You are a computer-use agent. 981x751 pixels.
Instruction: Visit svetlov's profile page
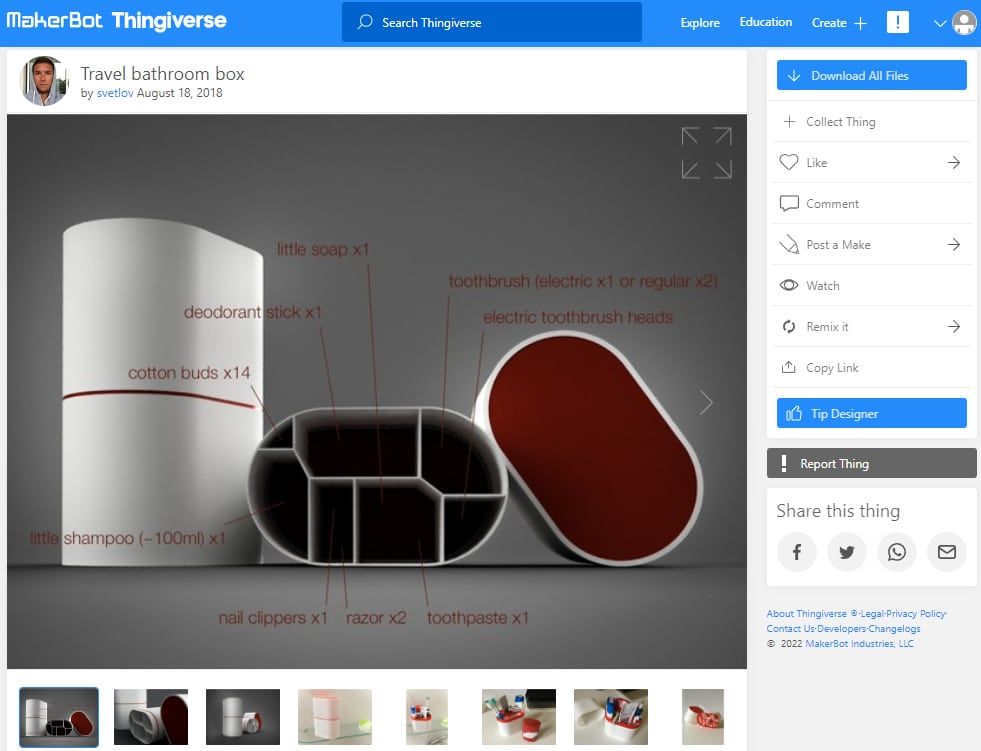118,91
